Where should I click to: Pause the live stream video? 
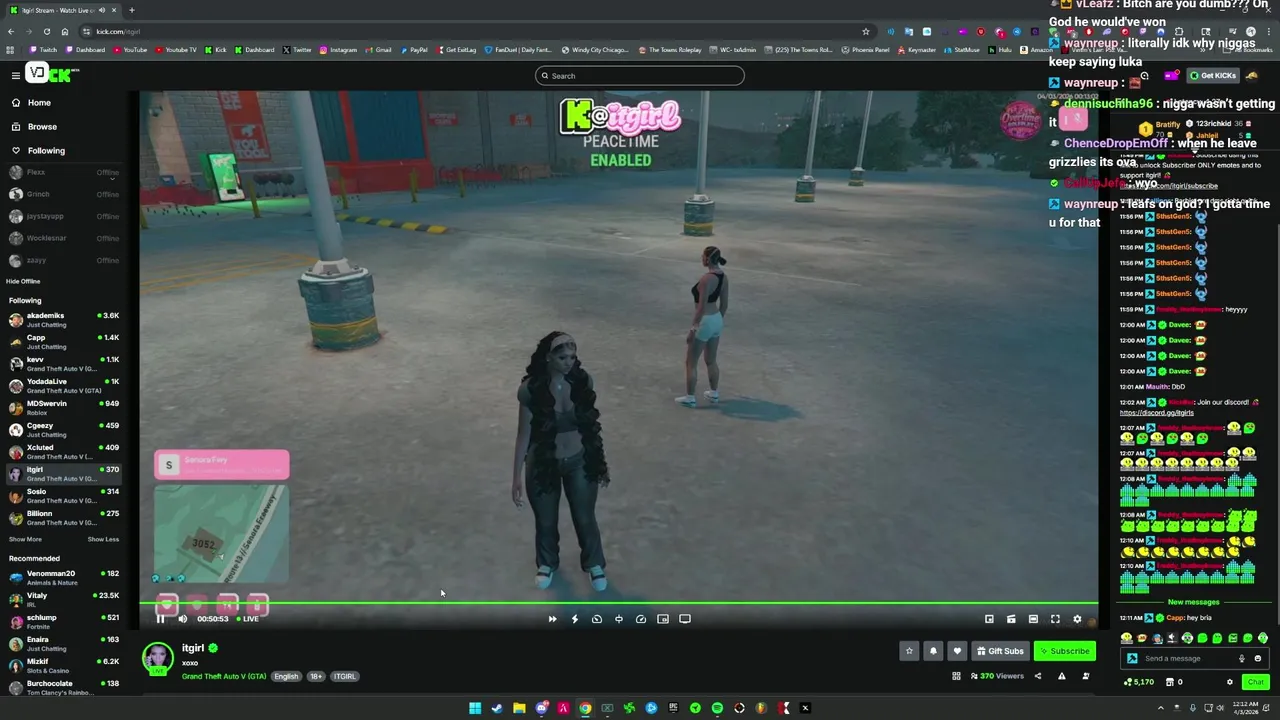[x=160, y=619]
